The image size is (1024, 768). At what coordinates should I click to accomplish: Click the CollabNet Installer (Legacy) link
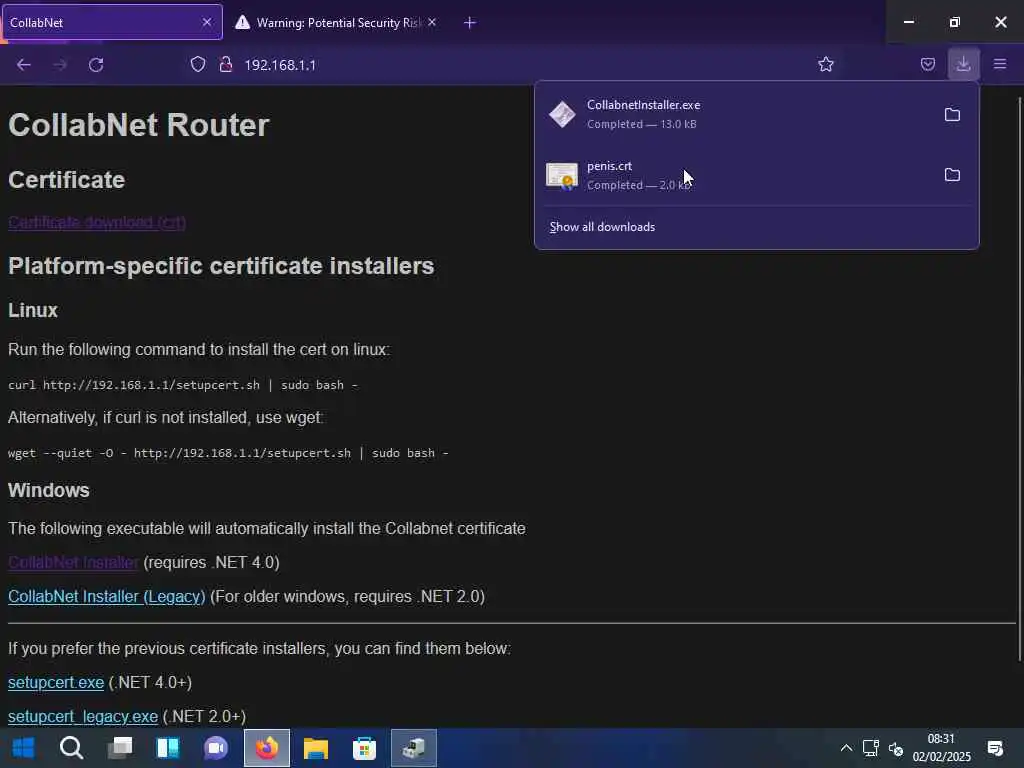[x=106, y=596]
